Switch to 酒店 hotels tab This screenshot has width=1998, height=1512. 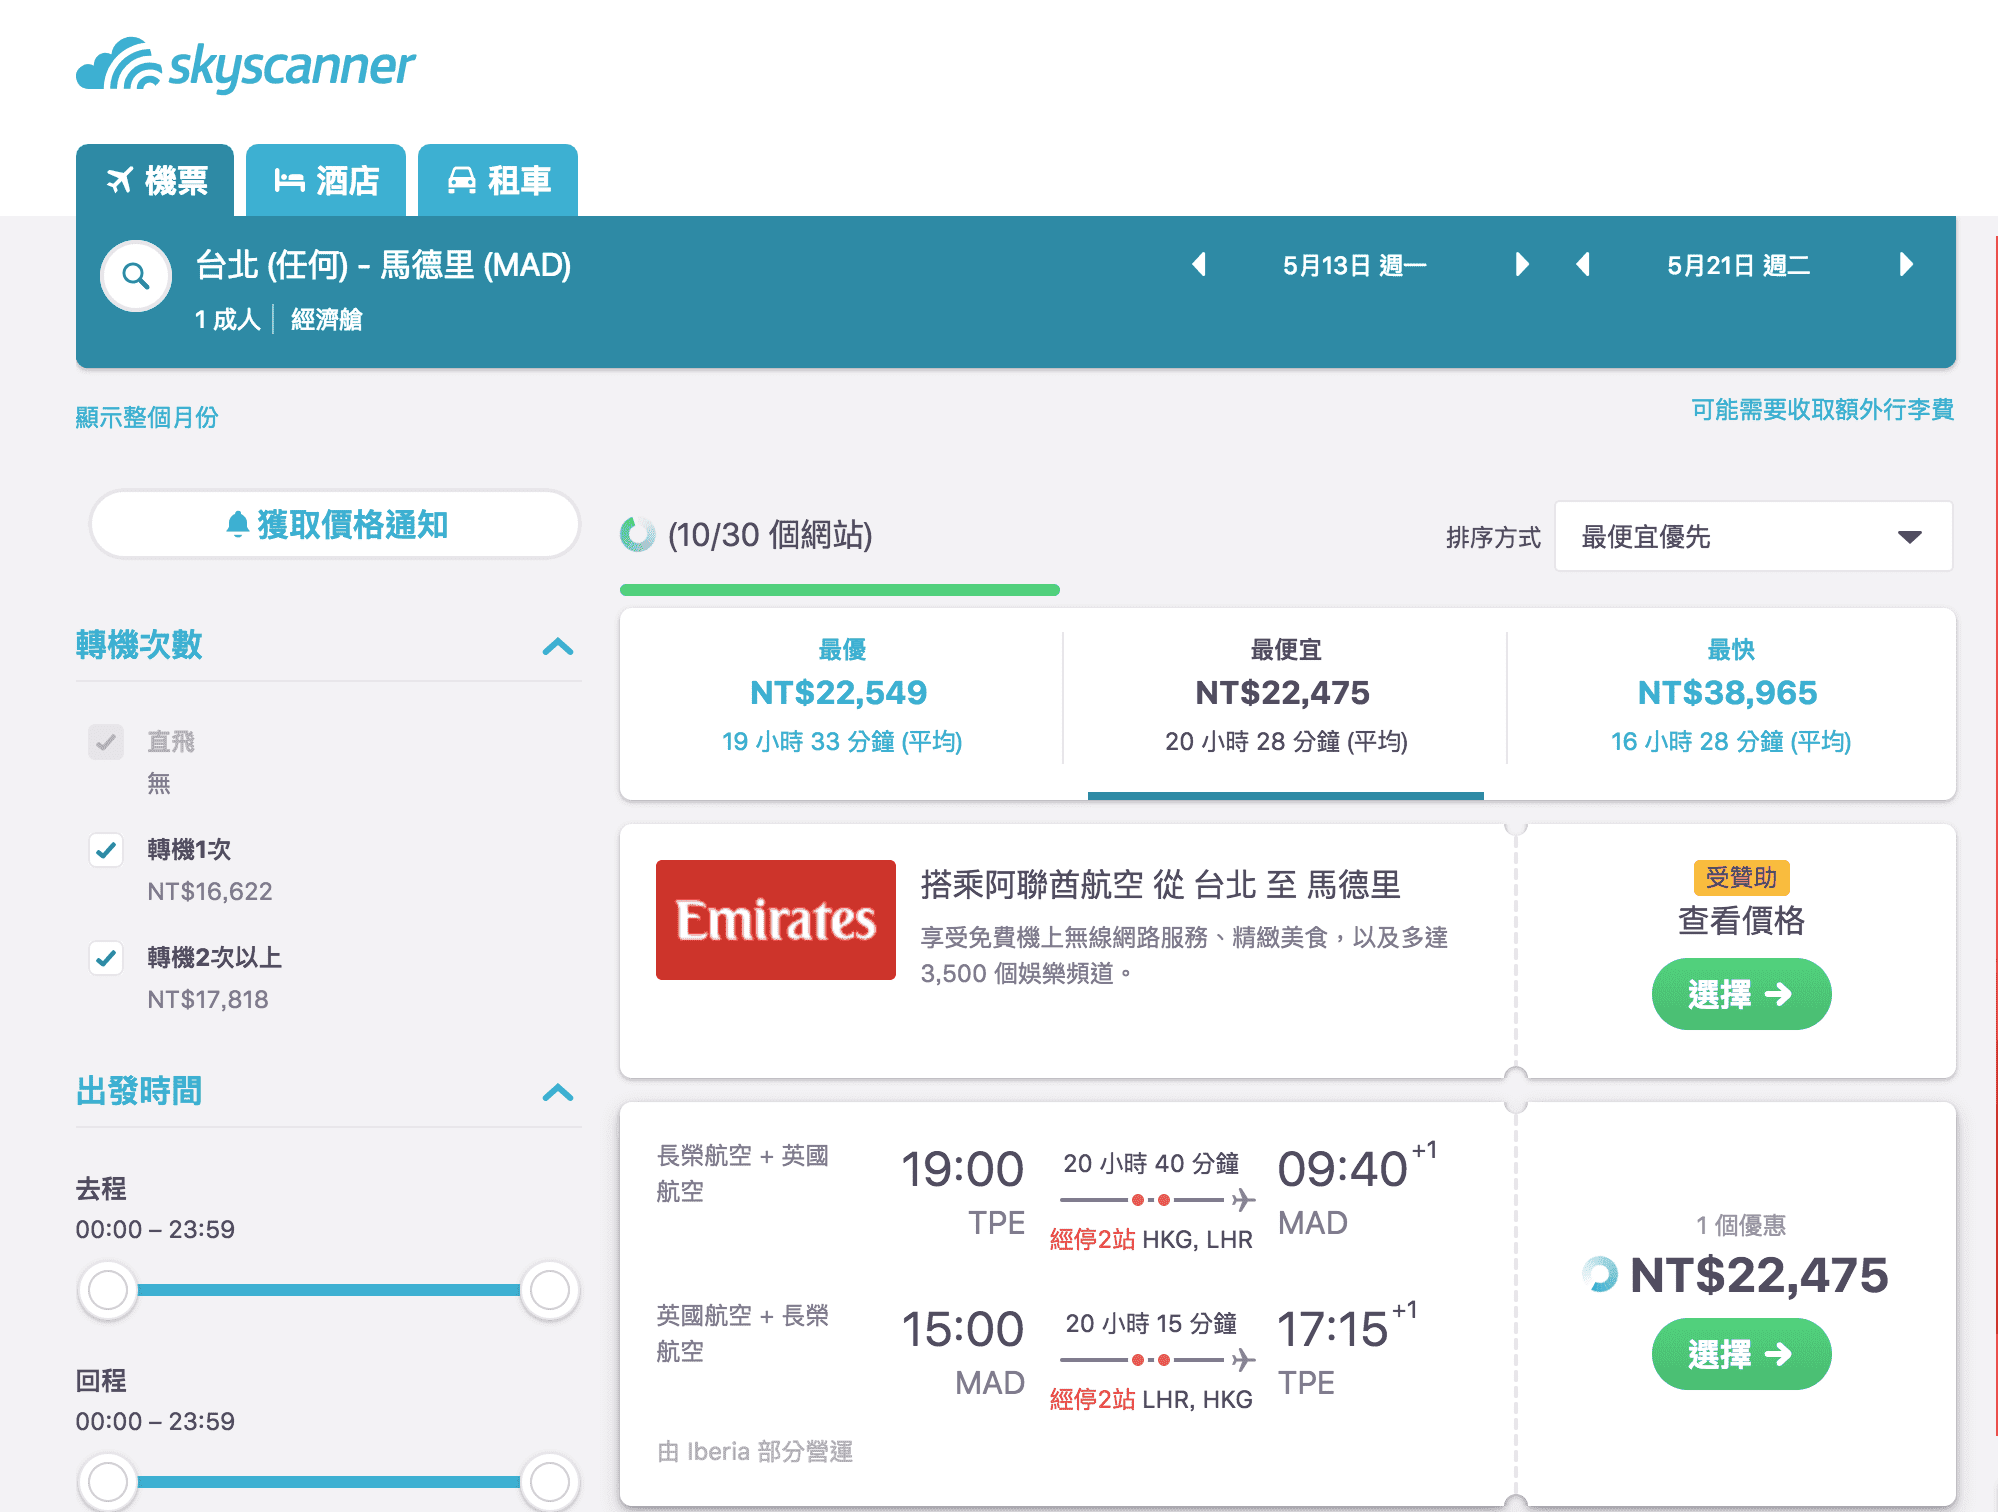[x=326, y=180]
